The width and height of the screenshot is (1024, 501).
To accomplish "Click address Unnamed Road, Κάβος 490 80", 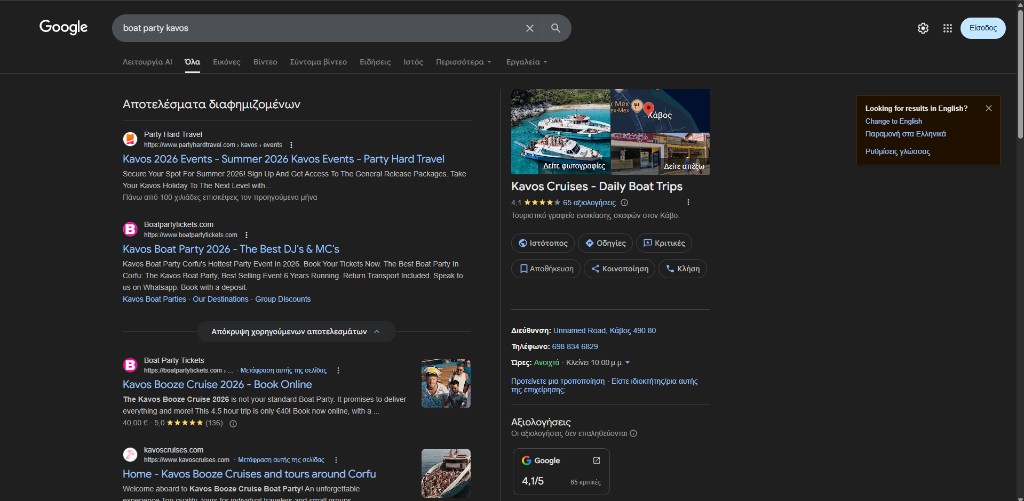I will [605, 331].
